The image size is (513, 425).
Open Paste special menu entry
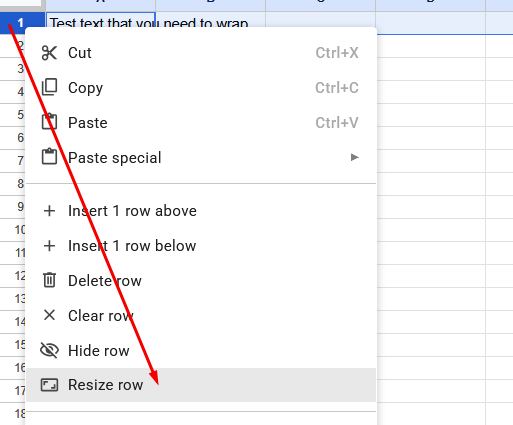pyautogui.click(x=201, y=158)
